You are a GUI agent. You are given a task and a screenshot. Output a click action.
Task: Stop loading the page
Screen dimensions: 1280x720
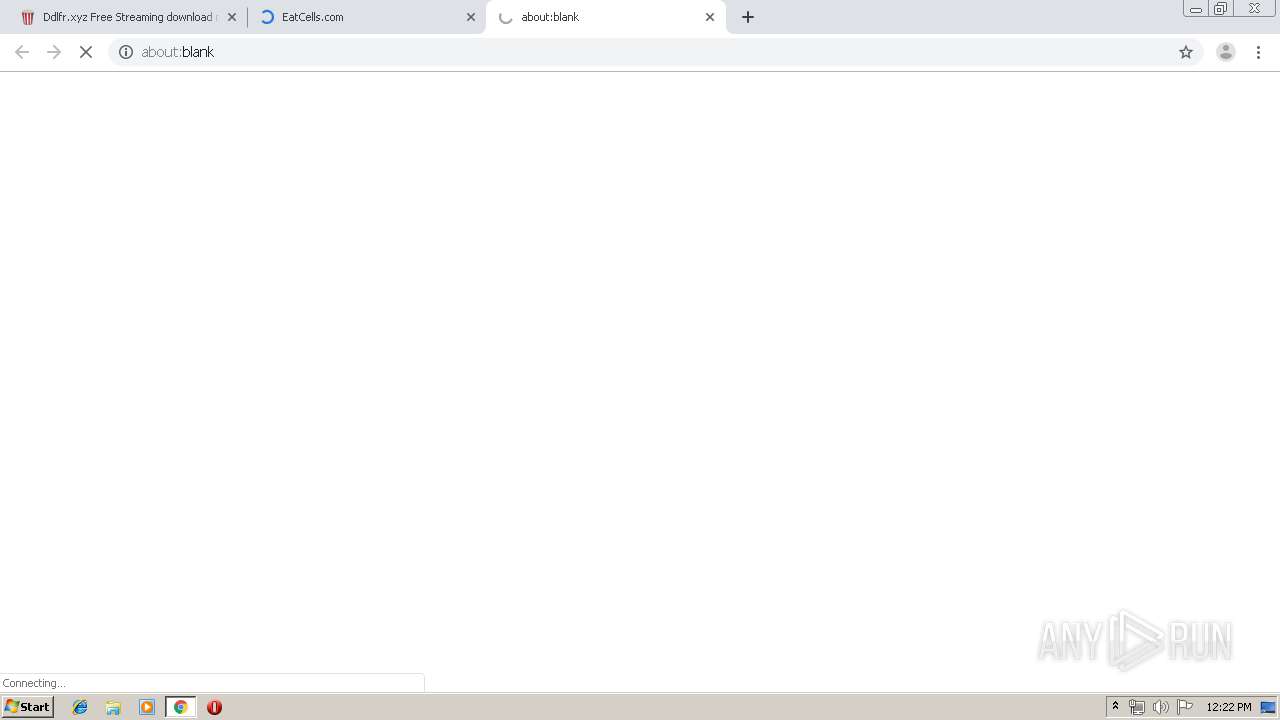(86, 52)
